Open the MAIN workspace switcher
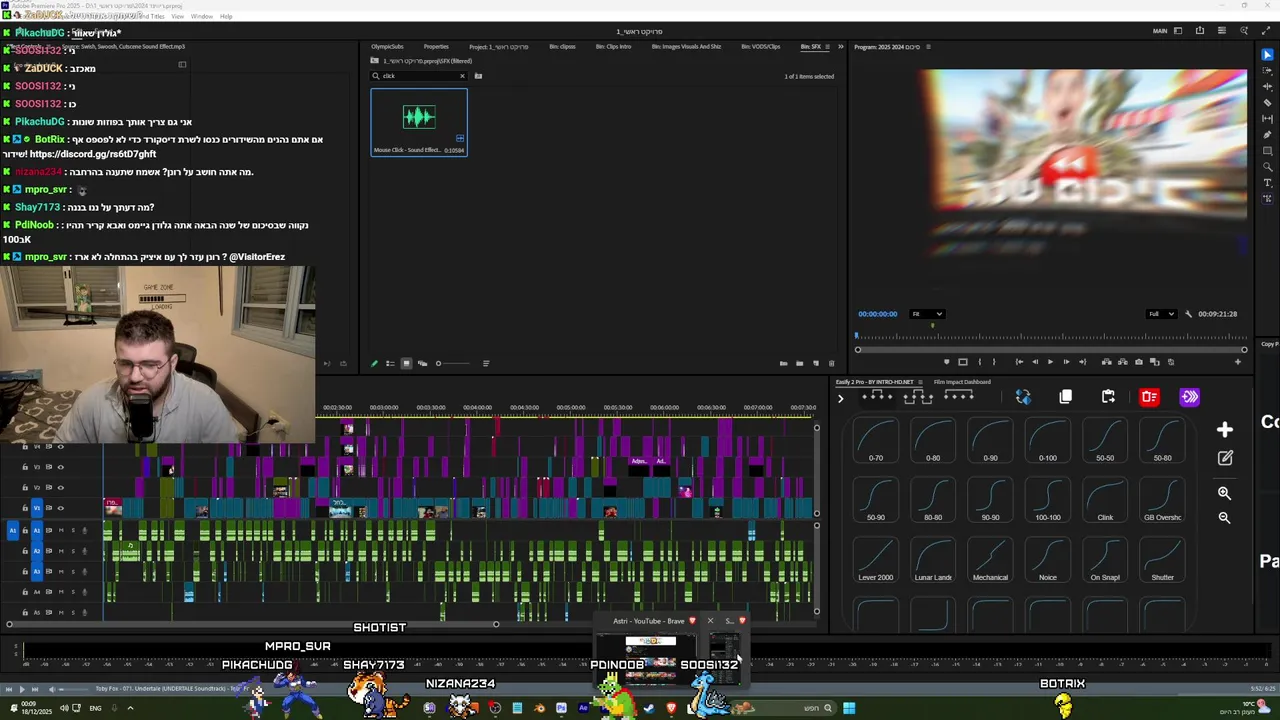This screenshot has height=720, width=1280. click(x=1160, y=31)
